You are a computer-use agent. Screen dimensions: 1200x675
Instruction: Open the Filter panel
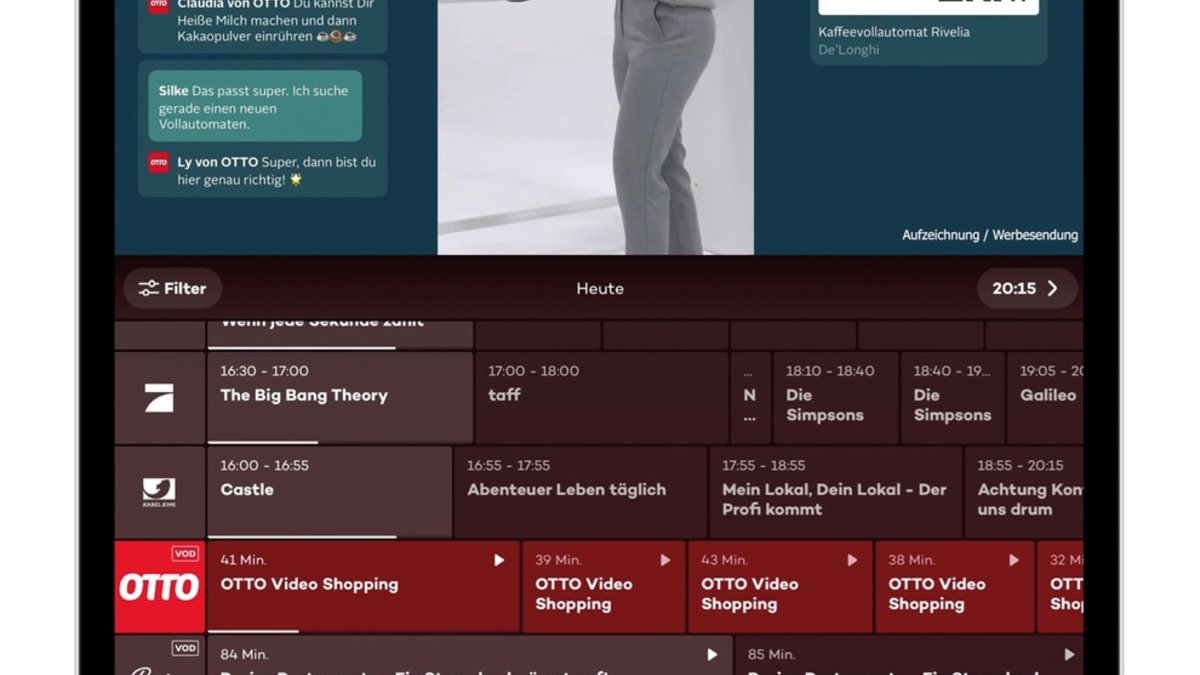pyautogui.click(x=171, y=288)
